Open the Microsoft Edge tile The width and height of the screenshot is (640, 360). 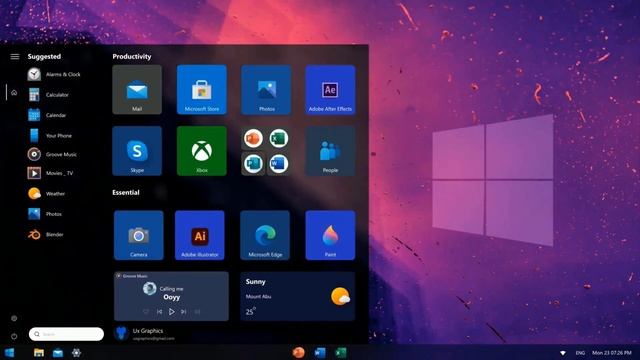265,235
